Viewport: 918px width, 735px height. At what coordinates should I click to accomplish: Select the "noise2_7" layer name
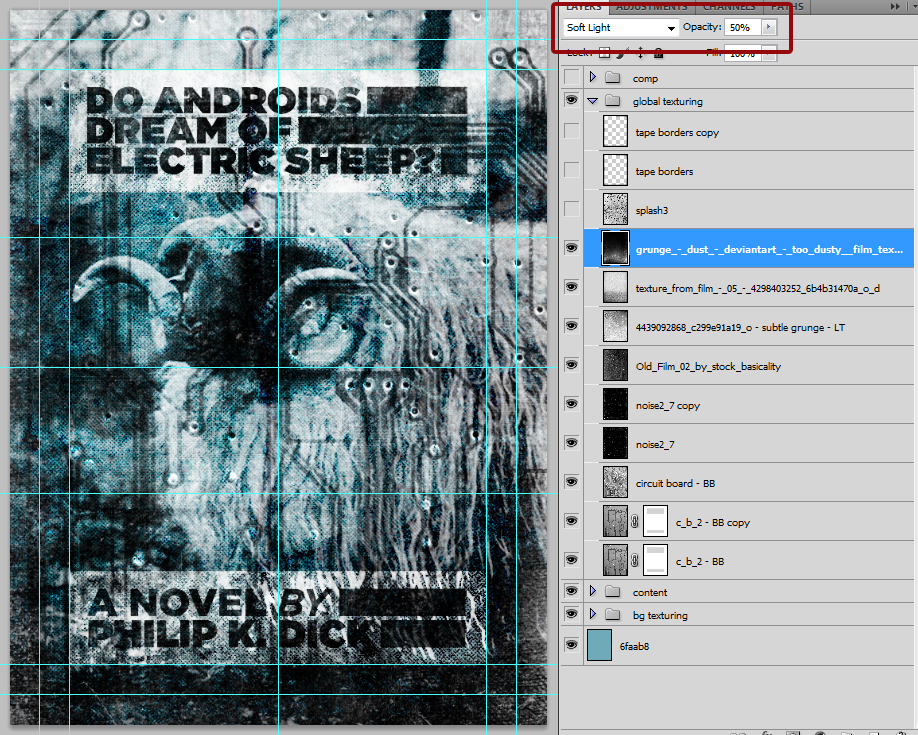[x=655, y=445]
